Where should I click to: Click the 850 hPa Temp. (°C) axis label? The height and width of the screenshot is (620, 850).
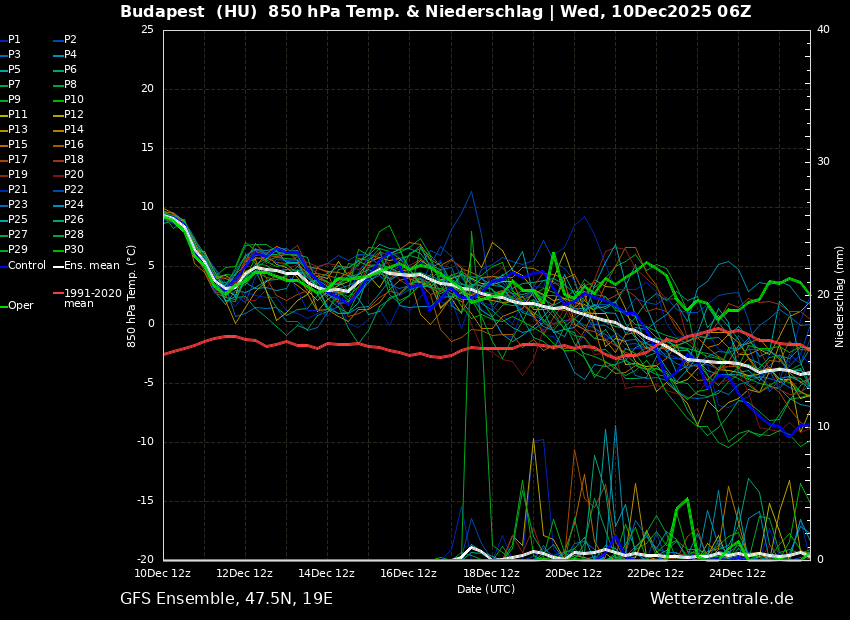click(132, 296)
